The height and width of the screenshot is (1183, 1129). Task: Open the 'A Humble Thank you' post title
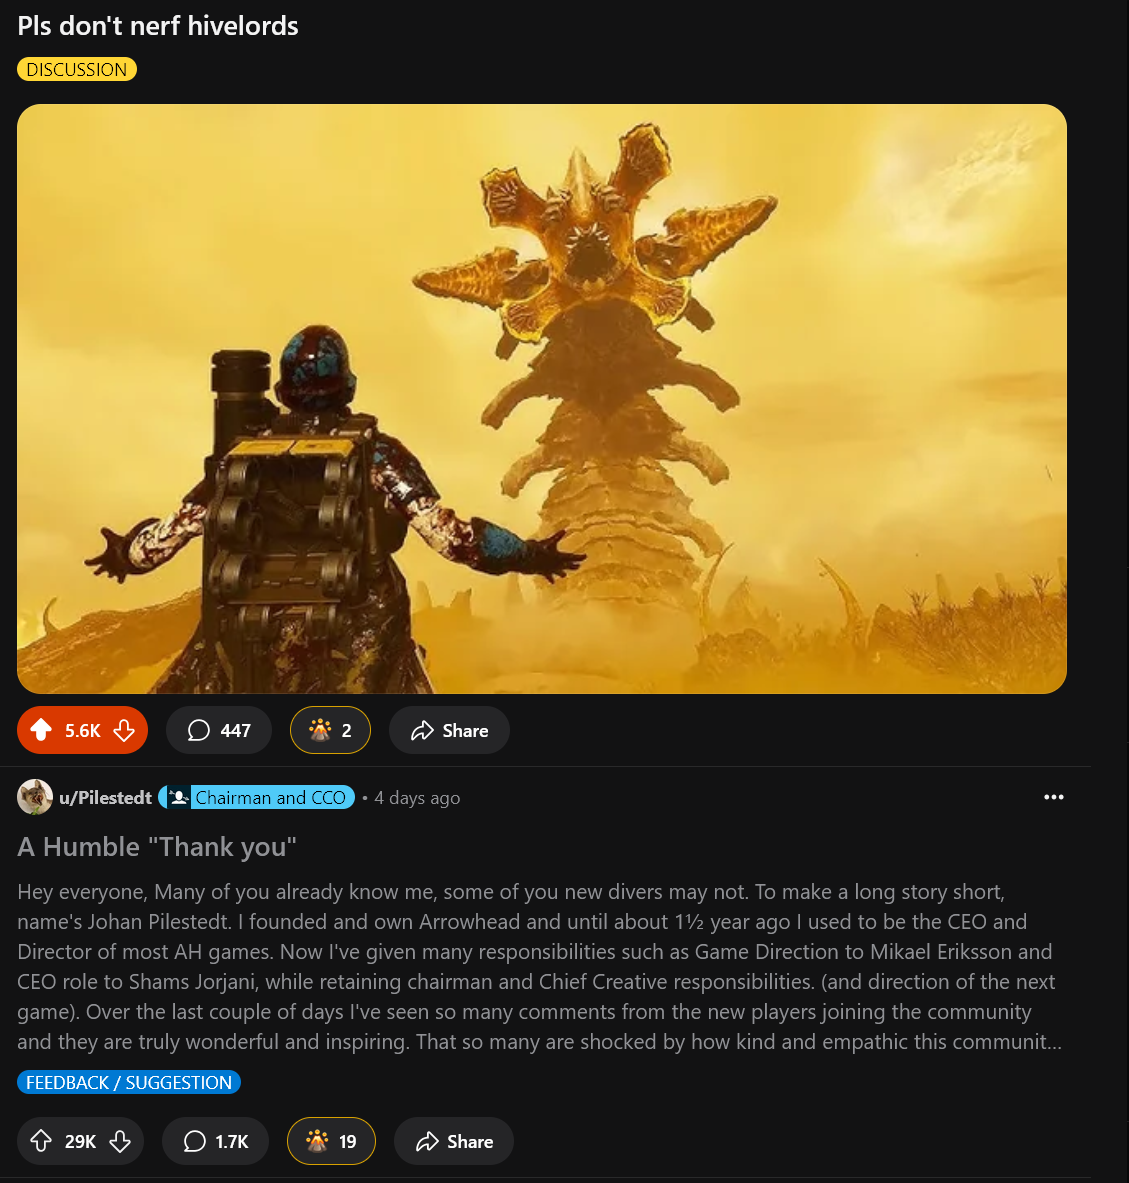tap(157, 847)
